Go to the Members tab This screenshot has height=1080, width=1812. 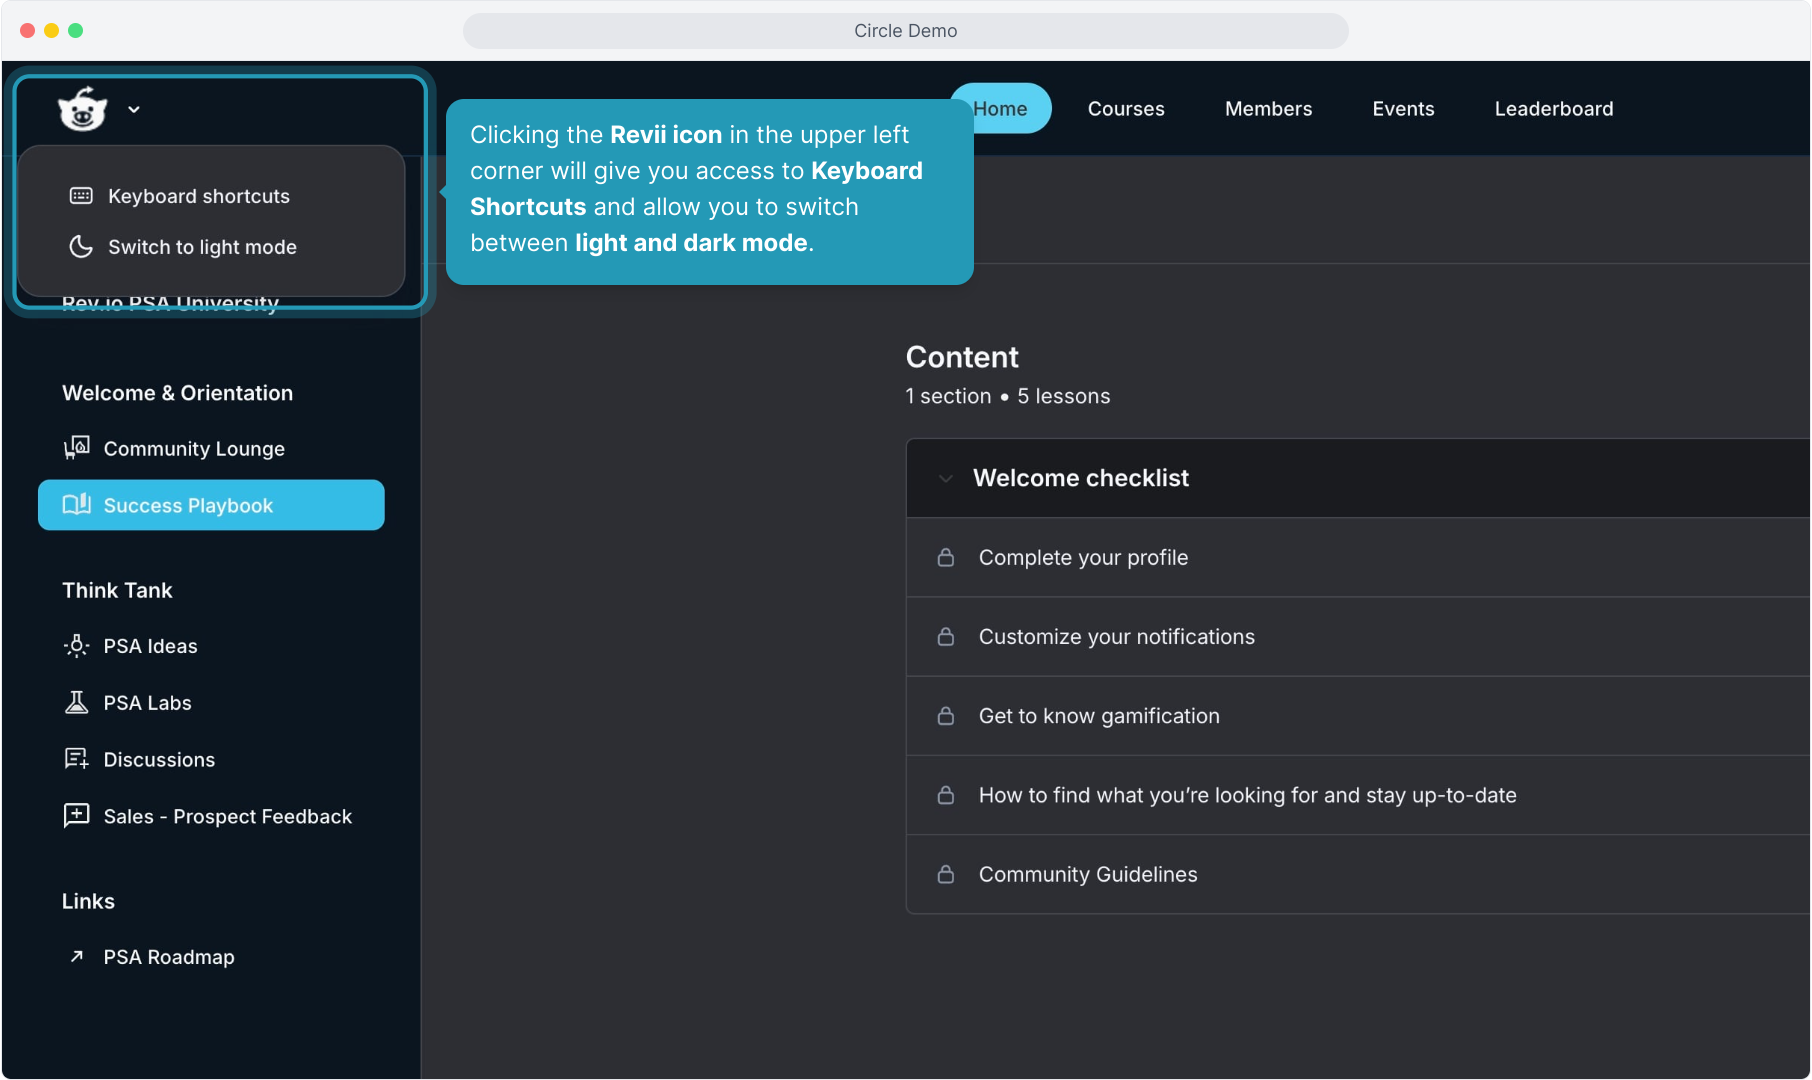pos(1267,109)
